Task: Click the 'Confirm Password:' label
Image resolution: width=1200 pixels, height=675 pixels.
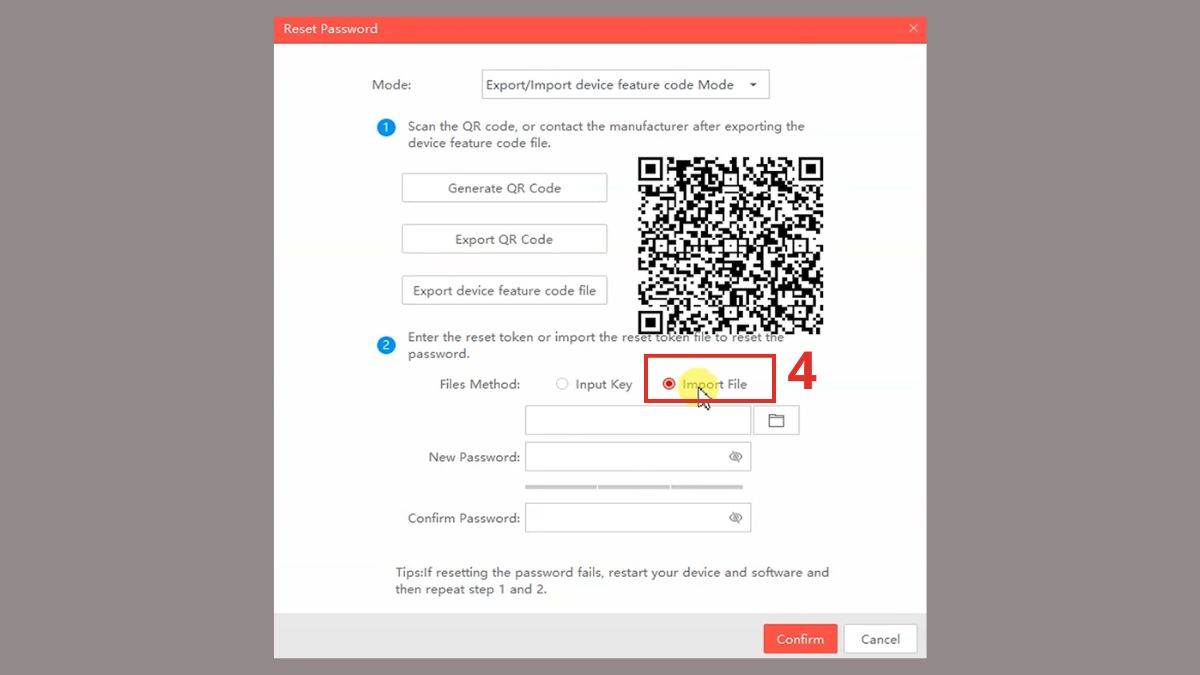Action: coord(464,518)
